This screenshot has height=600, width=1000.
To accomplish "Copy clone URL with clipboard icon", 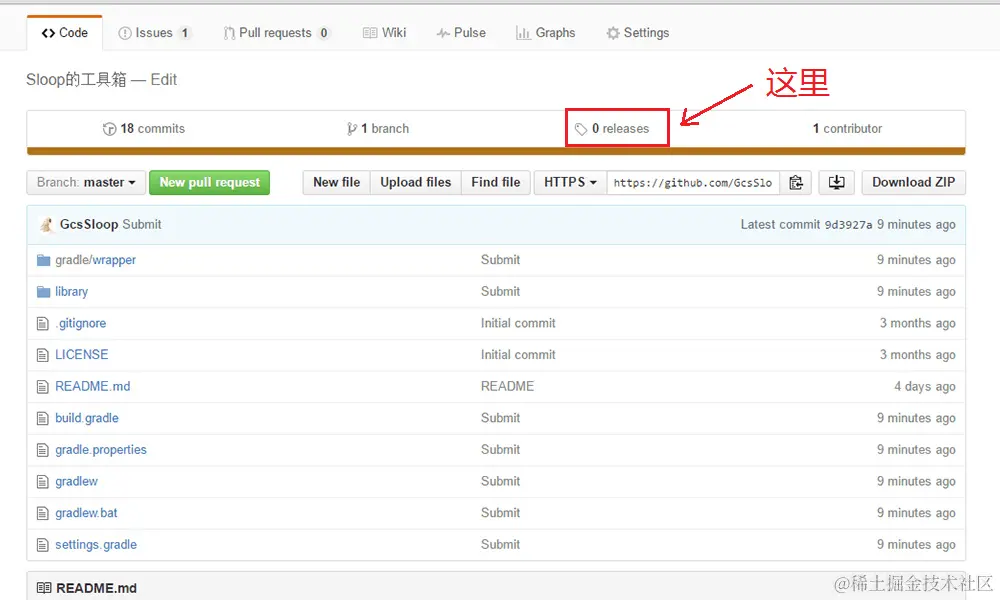I will tap(795, 182).
